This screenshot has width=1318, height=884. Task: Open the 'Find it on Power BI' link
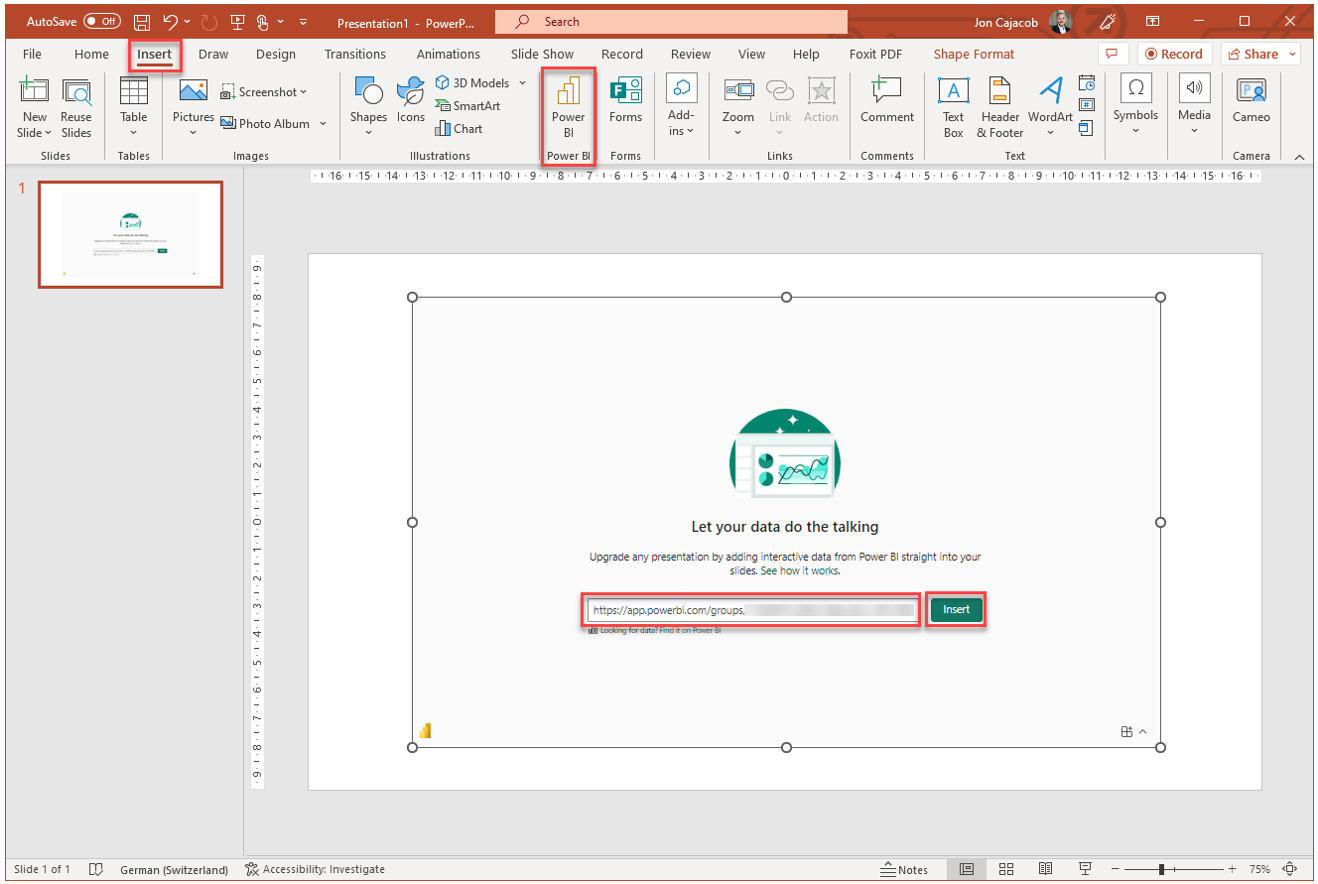[690, 631]
